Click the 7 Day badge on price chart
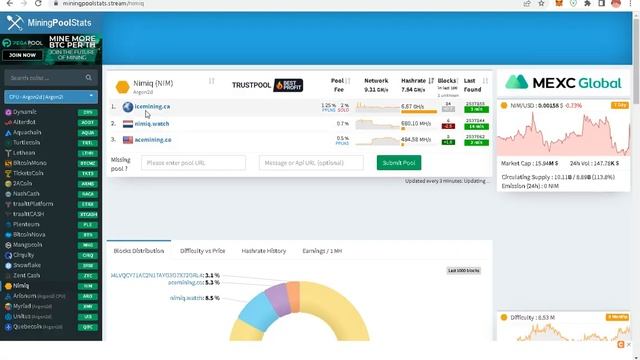 point(620,105)
